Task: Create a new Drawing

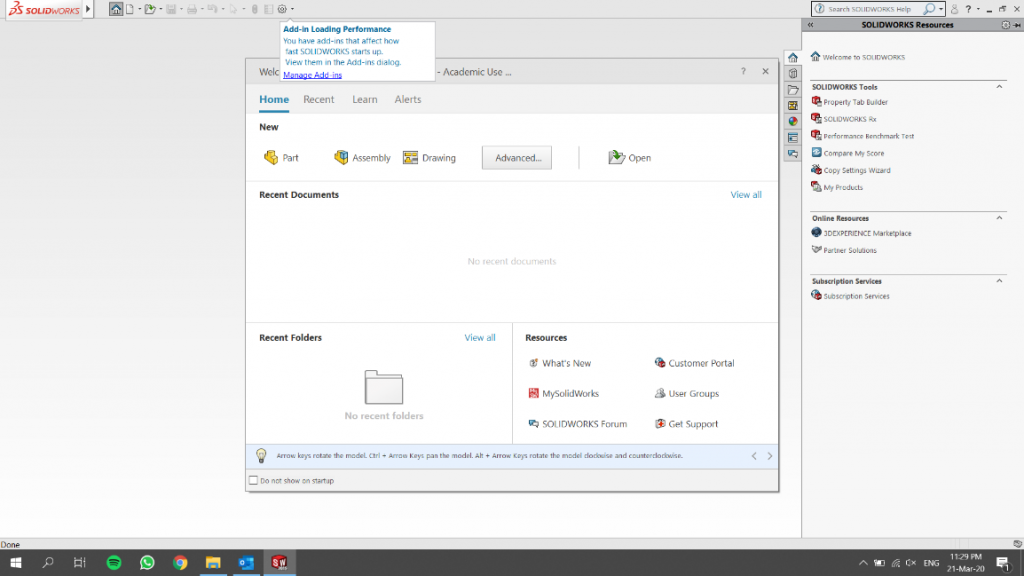Action: [x=429, y=157]
